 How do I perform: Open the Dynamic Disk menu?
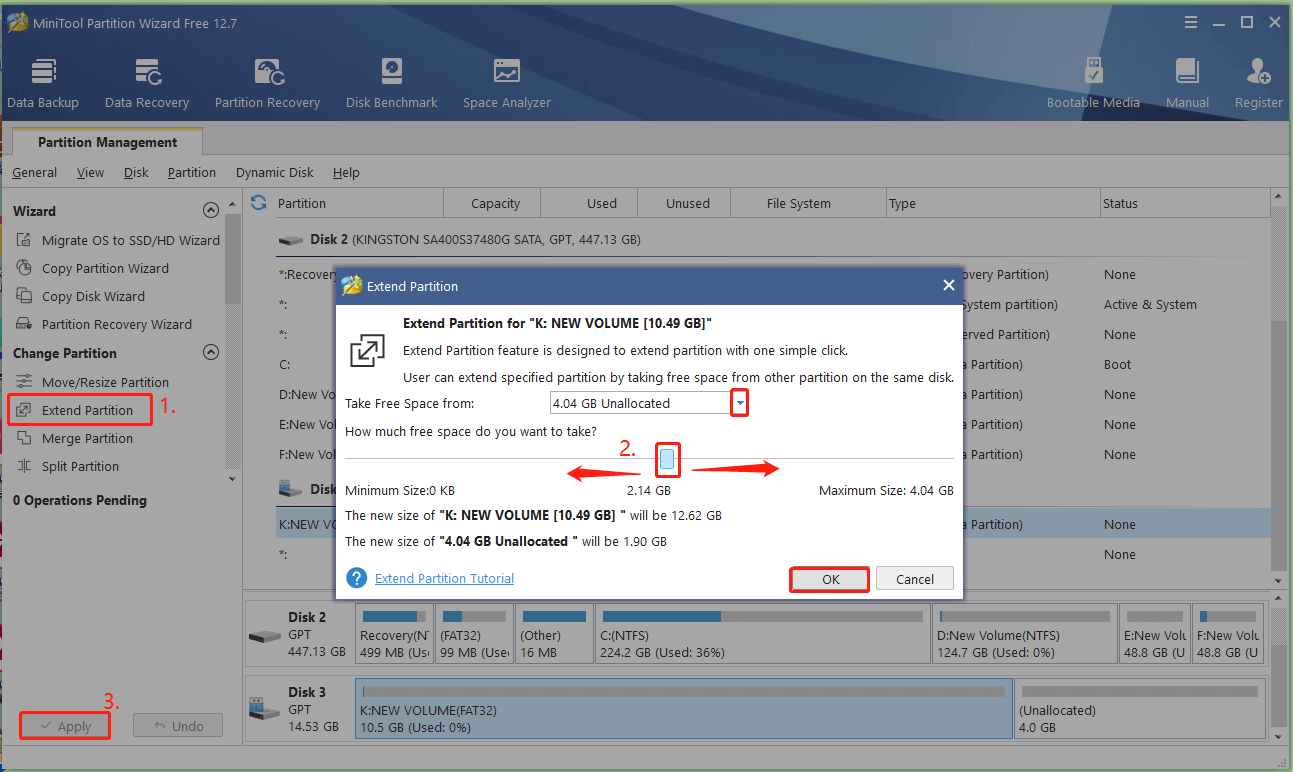coord(275,172)
